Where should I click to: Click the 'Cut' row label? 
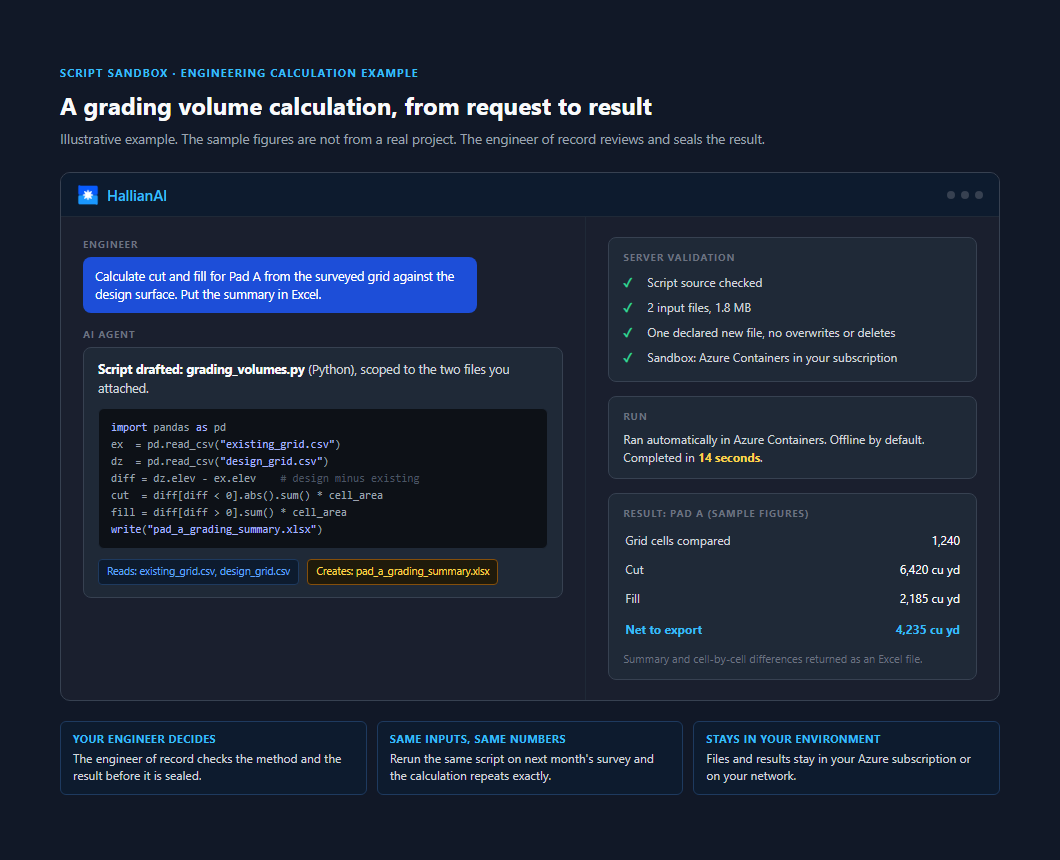(x=634, y=570)
